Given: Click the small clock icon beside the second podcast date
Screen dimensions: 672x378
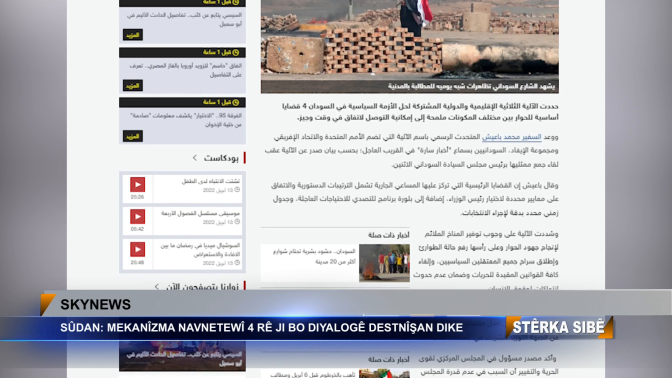Looking at the screenshot, I should (x=237, y=222).
